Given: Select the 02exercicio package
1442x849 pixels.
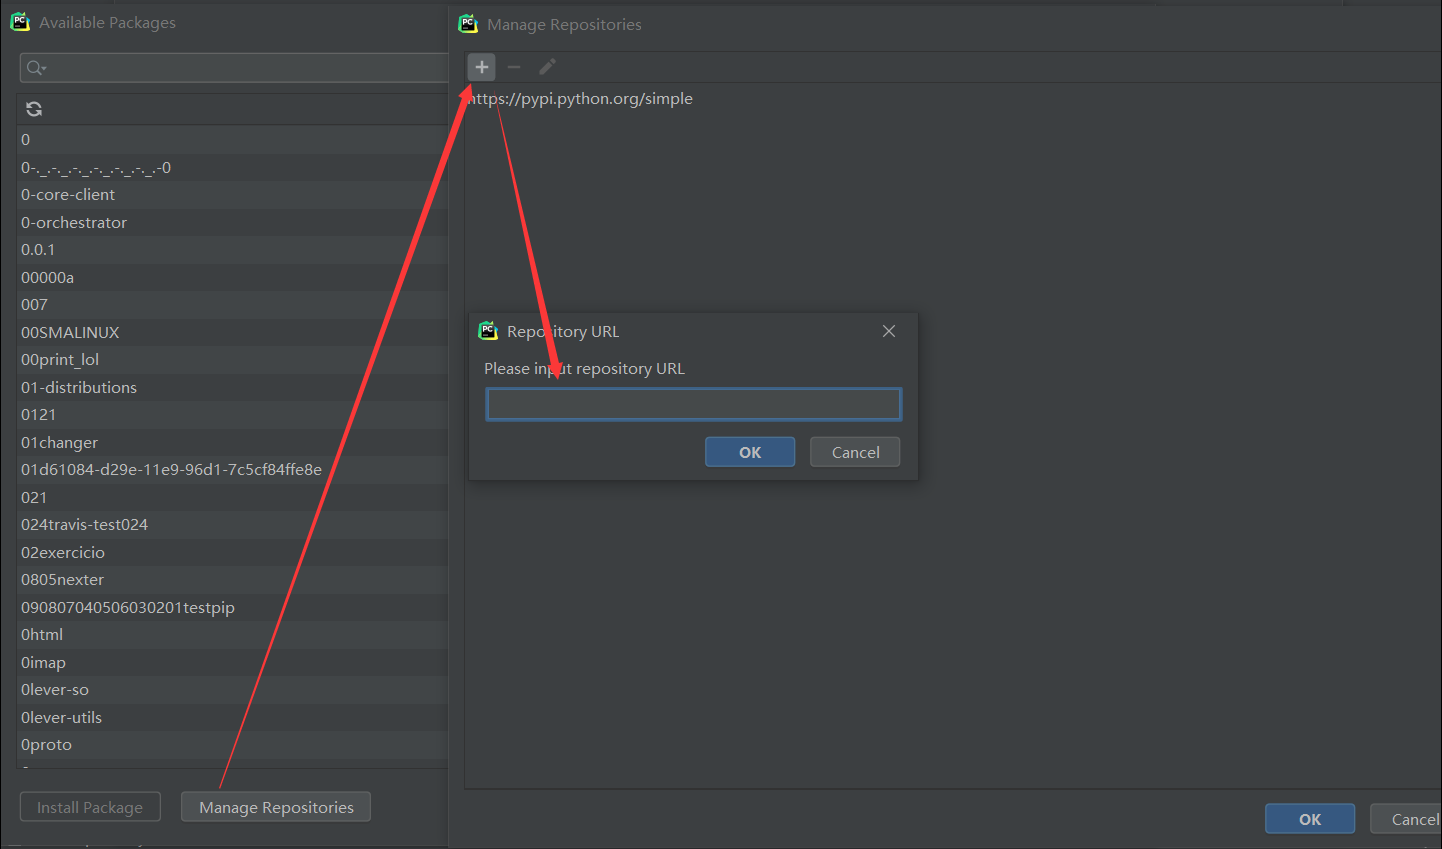Looking at the screenshot, I should 232,552.
